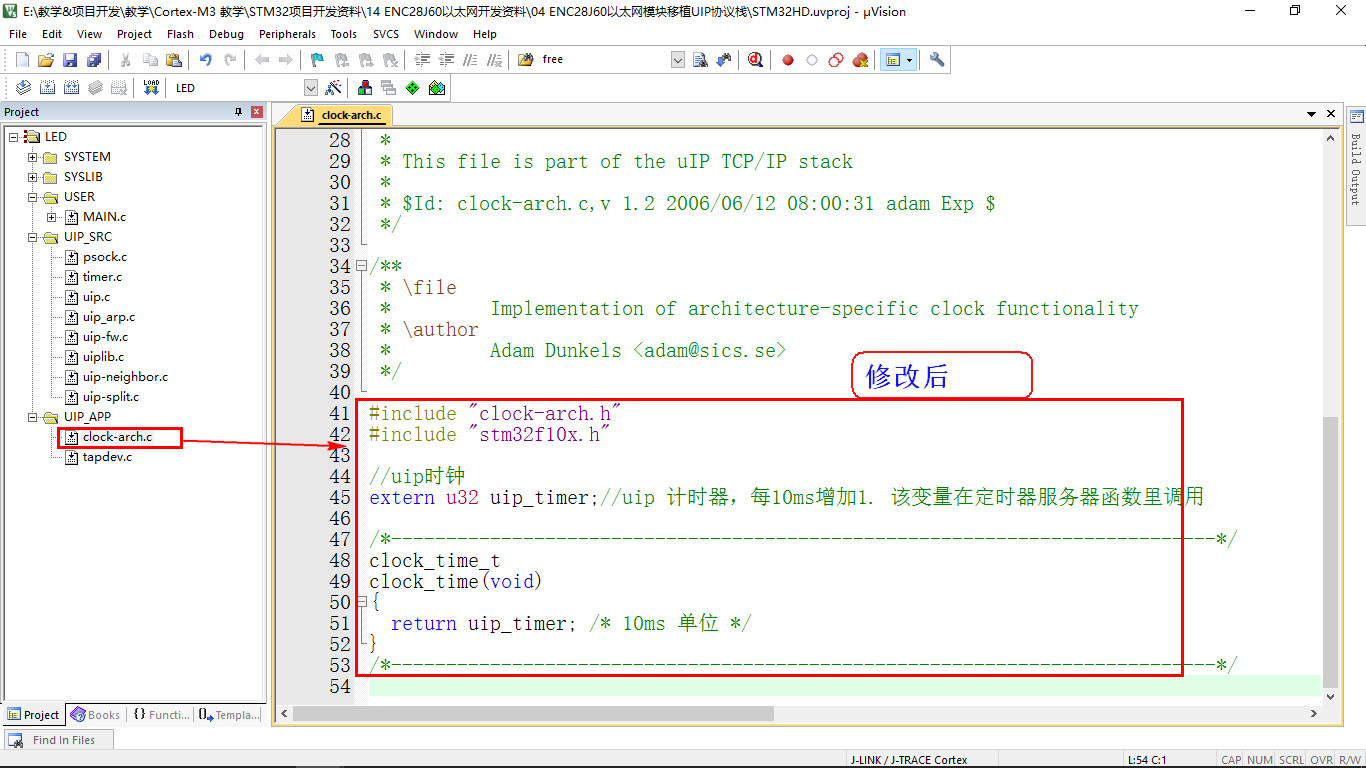Switch to the Functions panel tab

[x=161, y=715]
